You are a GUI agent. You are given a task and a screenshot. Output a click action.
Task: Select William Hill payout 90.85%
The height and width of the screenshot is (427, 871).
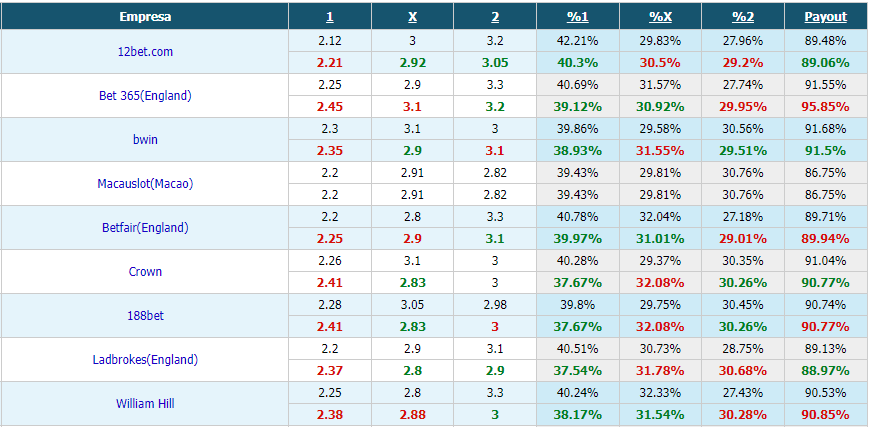825,414
